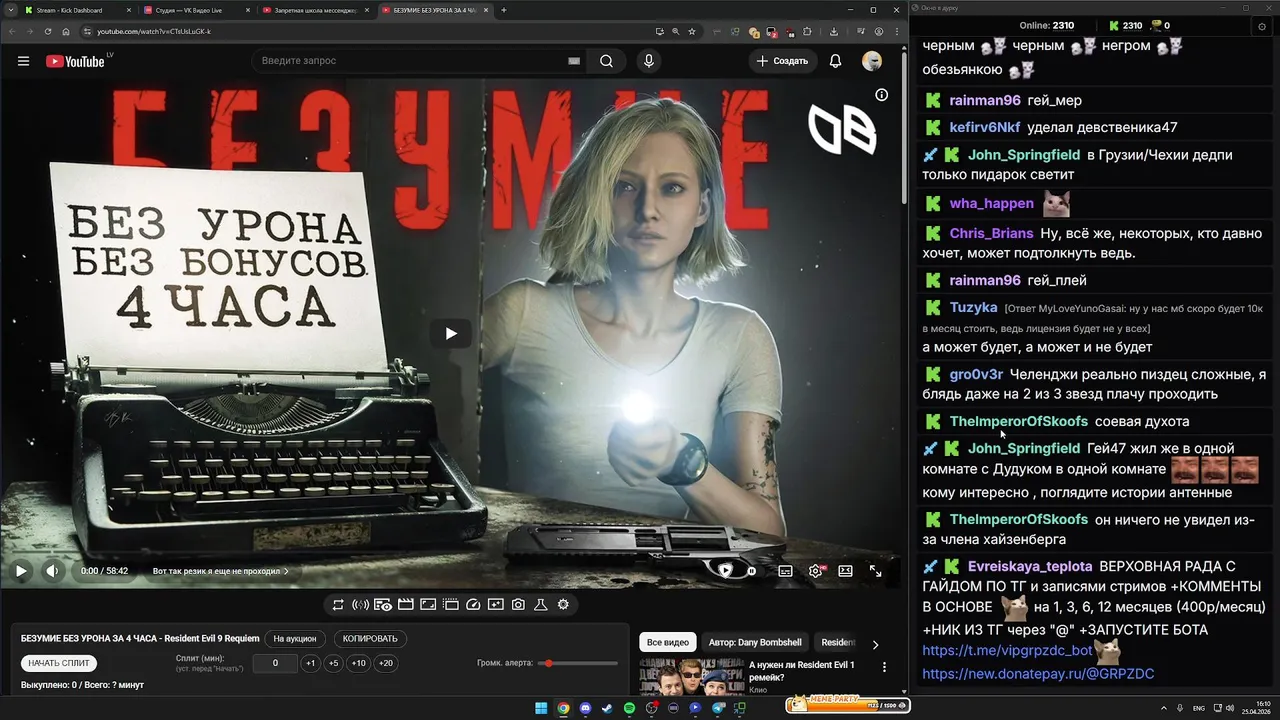Viewport: 1280px width, 720px height.
Task: Click the clapperboard icon under the video
Action: 405,604
